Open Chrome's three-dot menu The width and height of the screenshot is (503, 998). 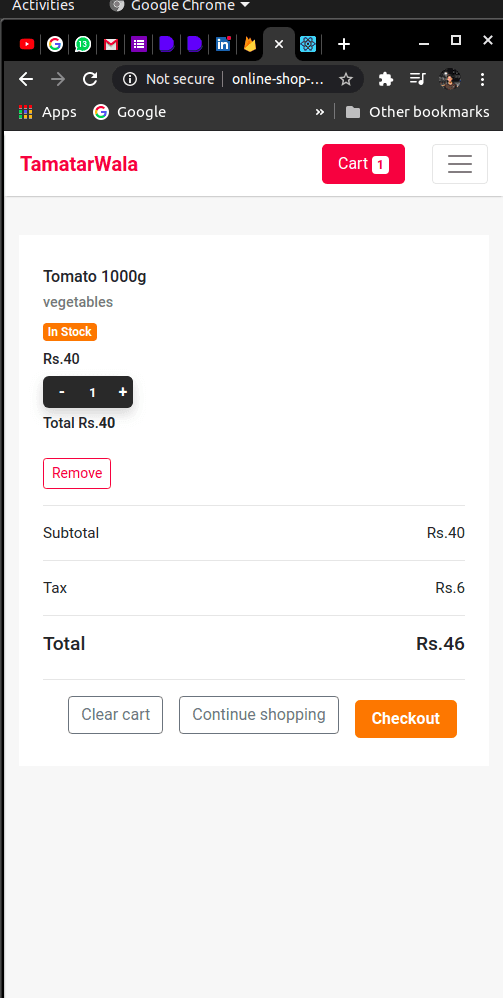(483, 79)
